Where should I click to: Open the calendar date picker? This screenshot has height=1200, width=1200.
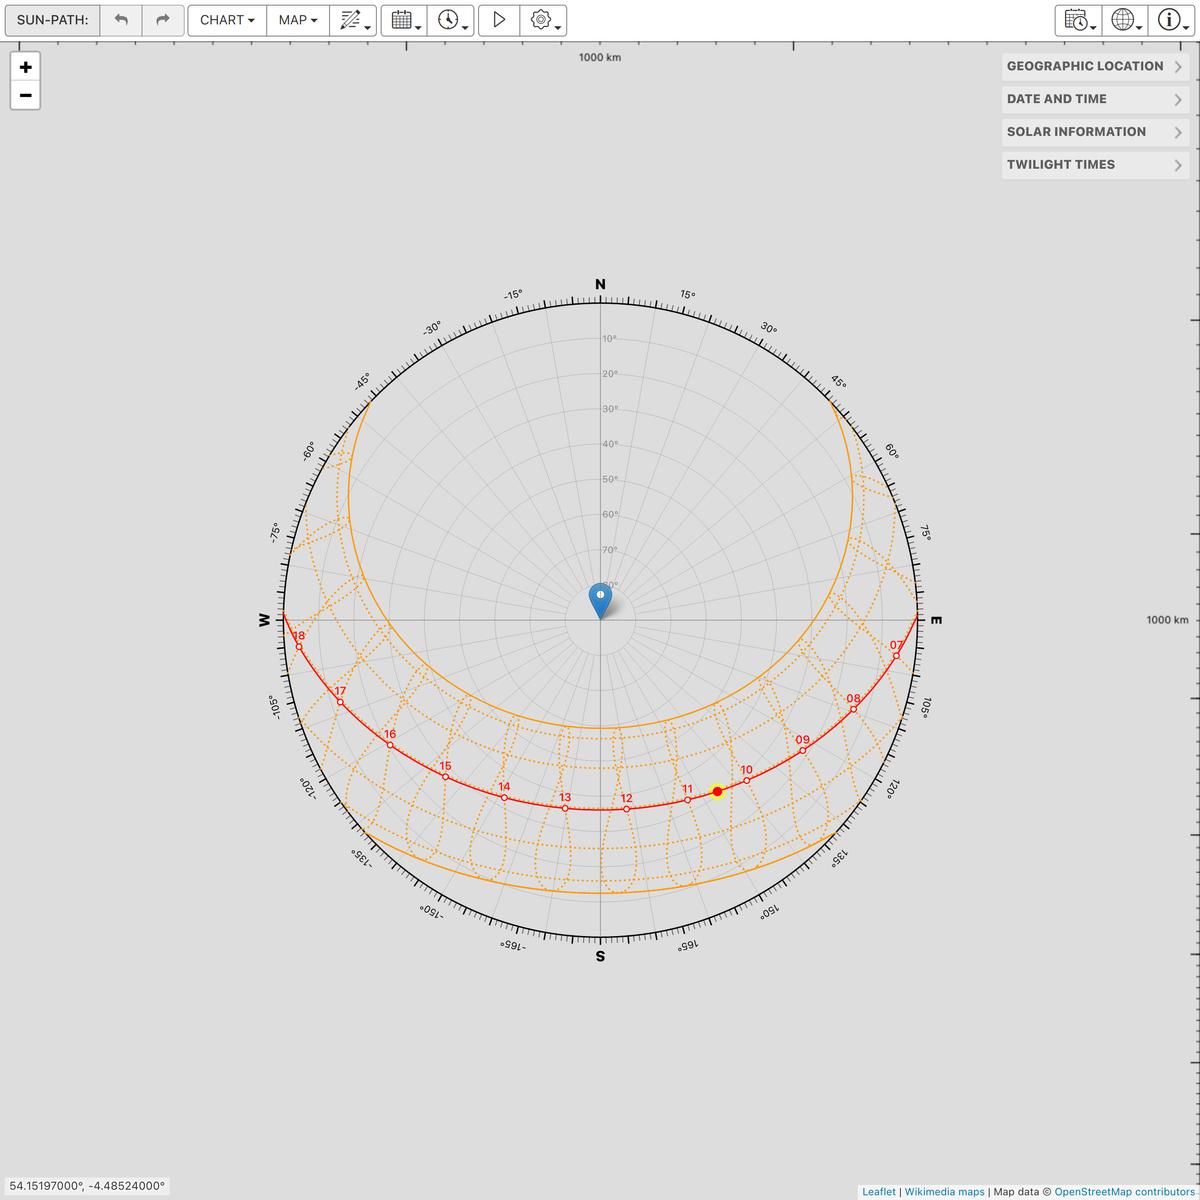tap(404, 20)
